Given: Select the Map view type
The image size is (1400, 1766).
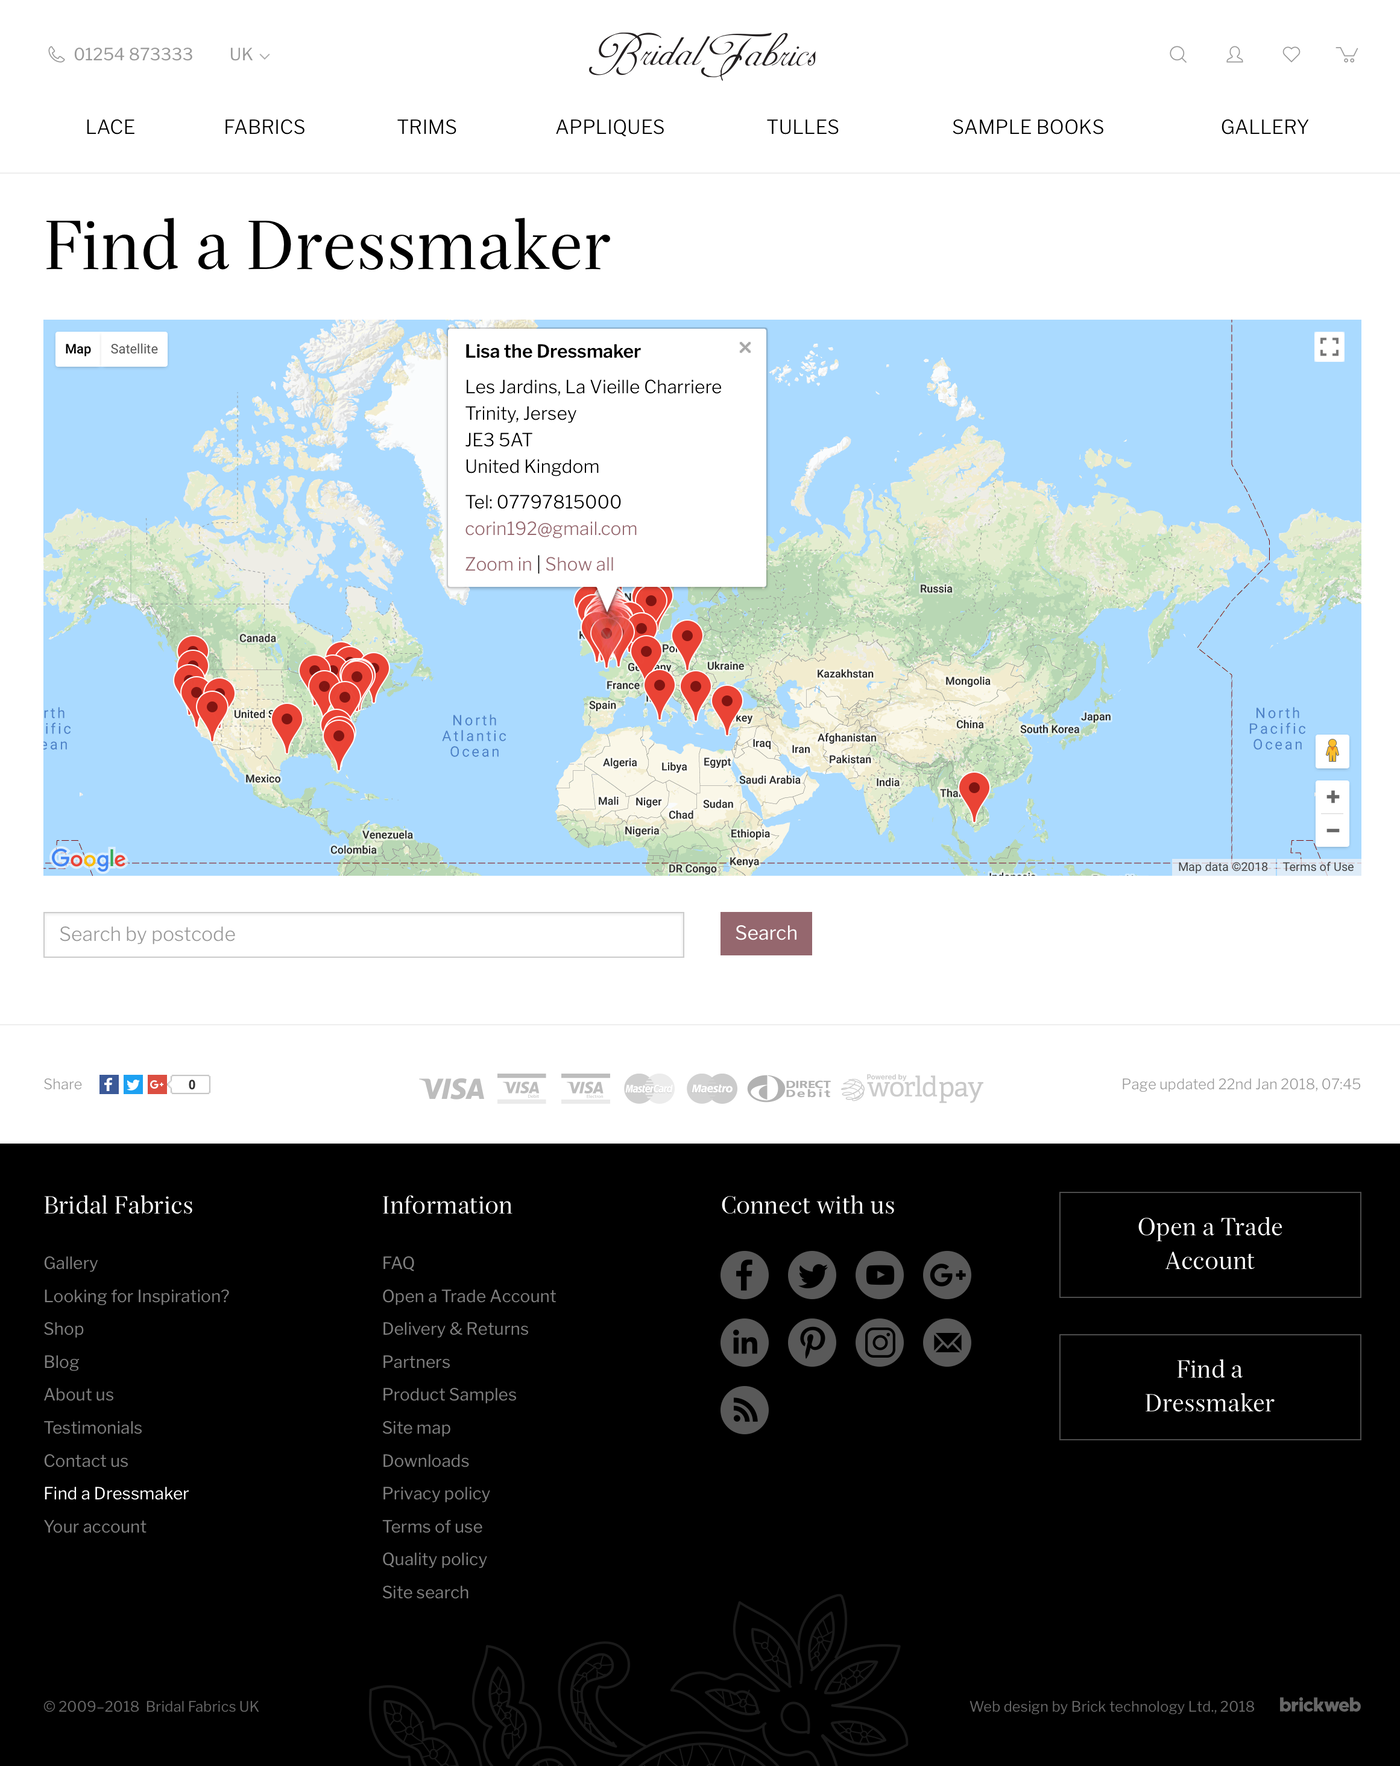Looking at the screenshot, I should coord(78,349).
